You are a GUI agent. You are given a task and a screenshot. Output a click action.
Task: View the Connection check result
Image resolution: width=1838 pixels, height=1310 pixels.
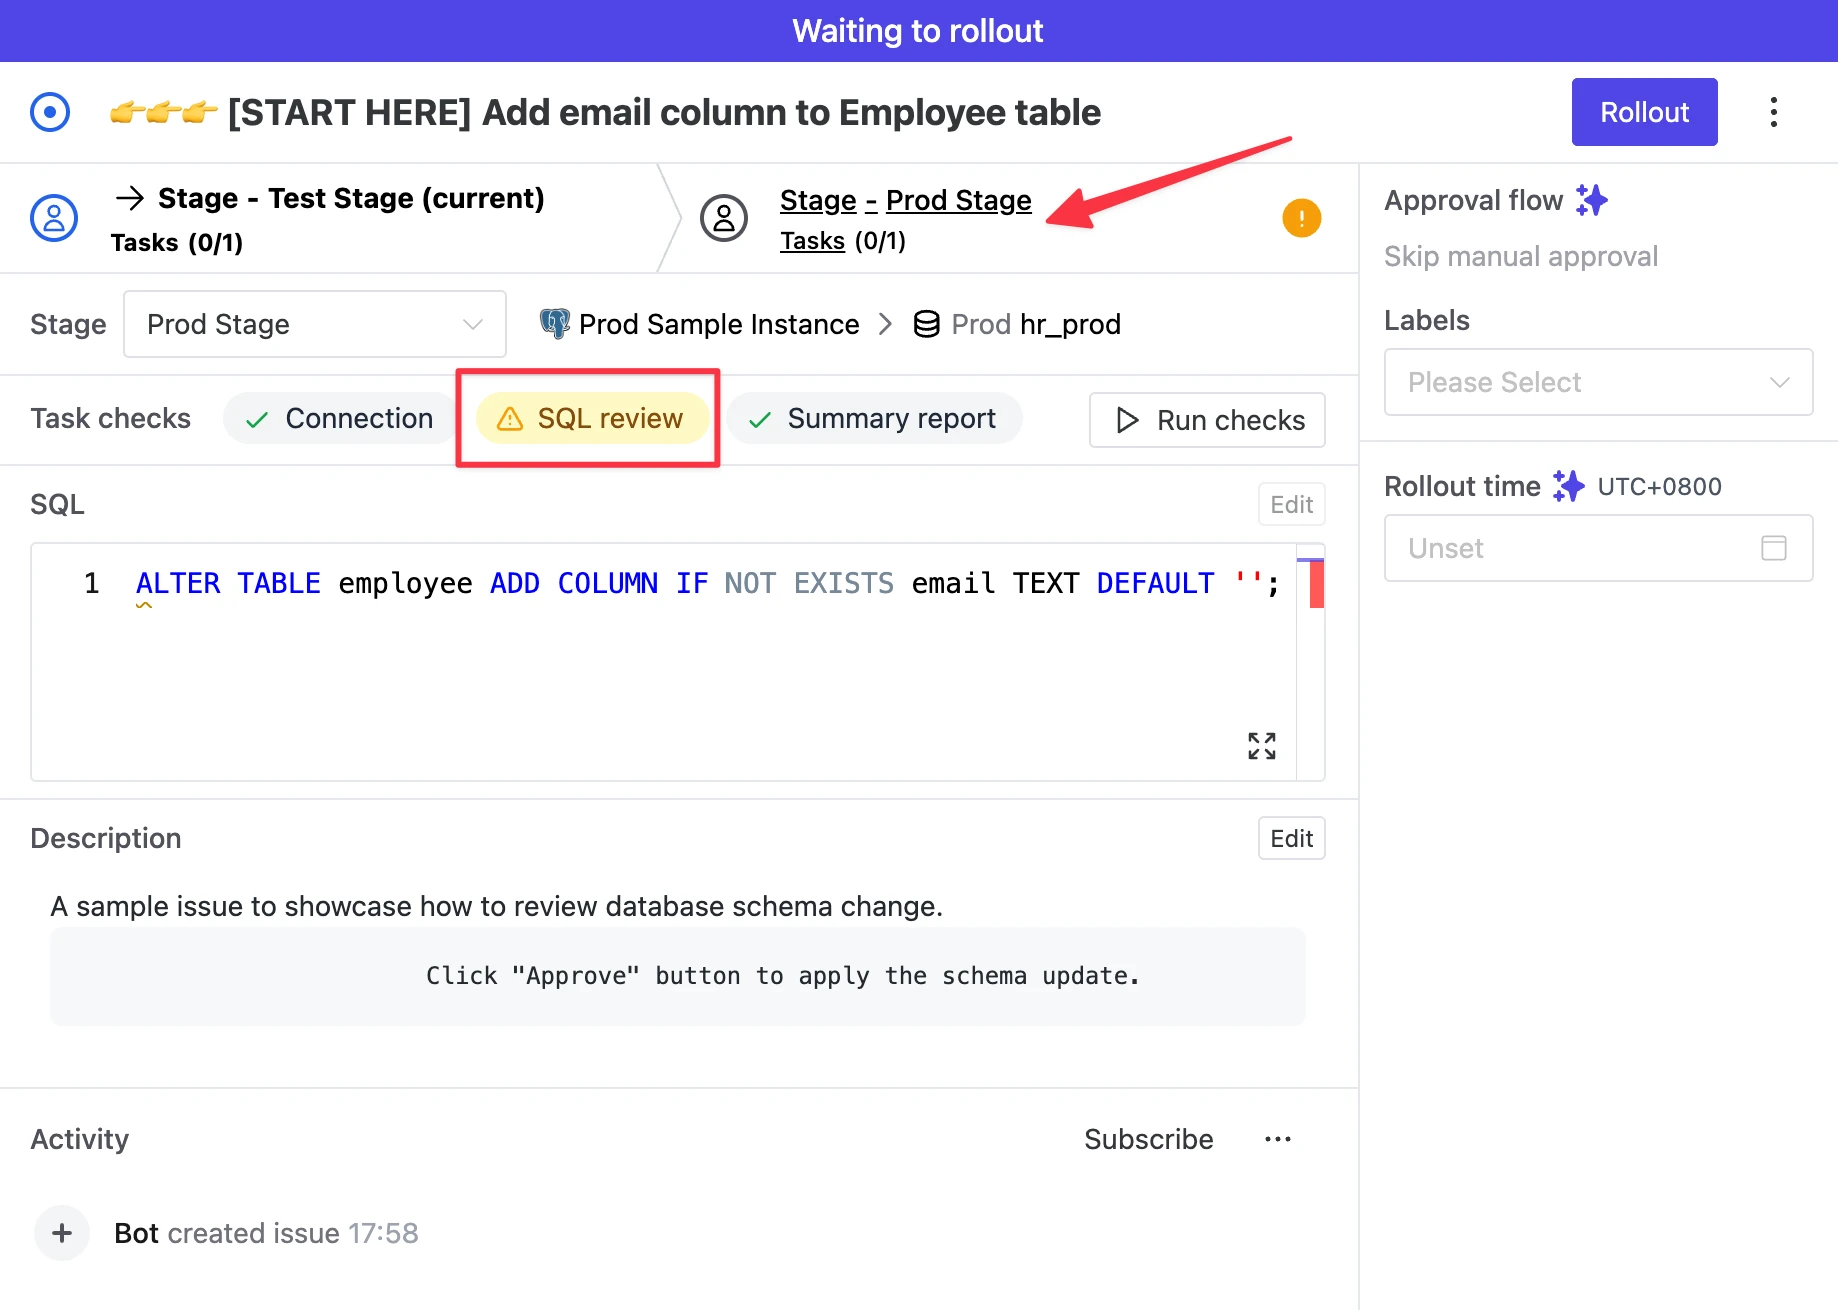pyautogui.click(x=340, y=418)
